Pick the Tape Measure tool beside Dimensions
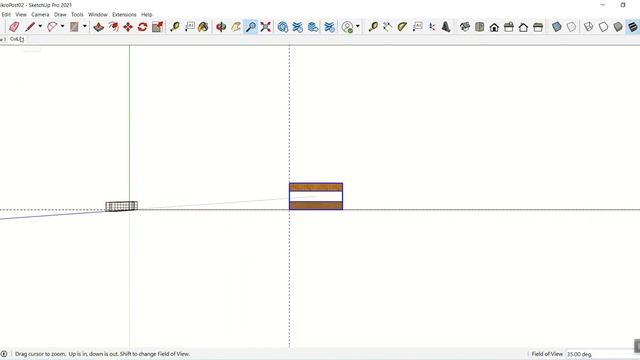This screenshot has height=360, width=640. coord(373,27)
